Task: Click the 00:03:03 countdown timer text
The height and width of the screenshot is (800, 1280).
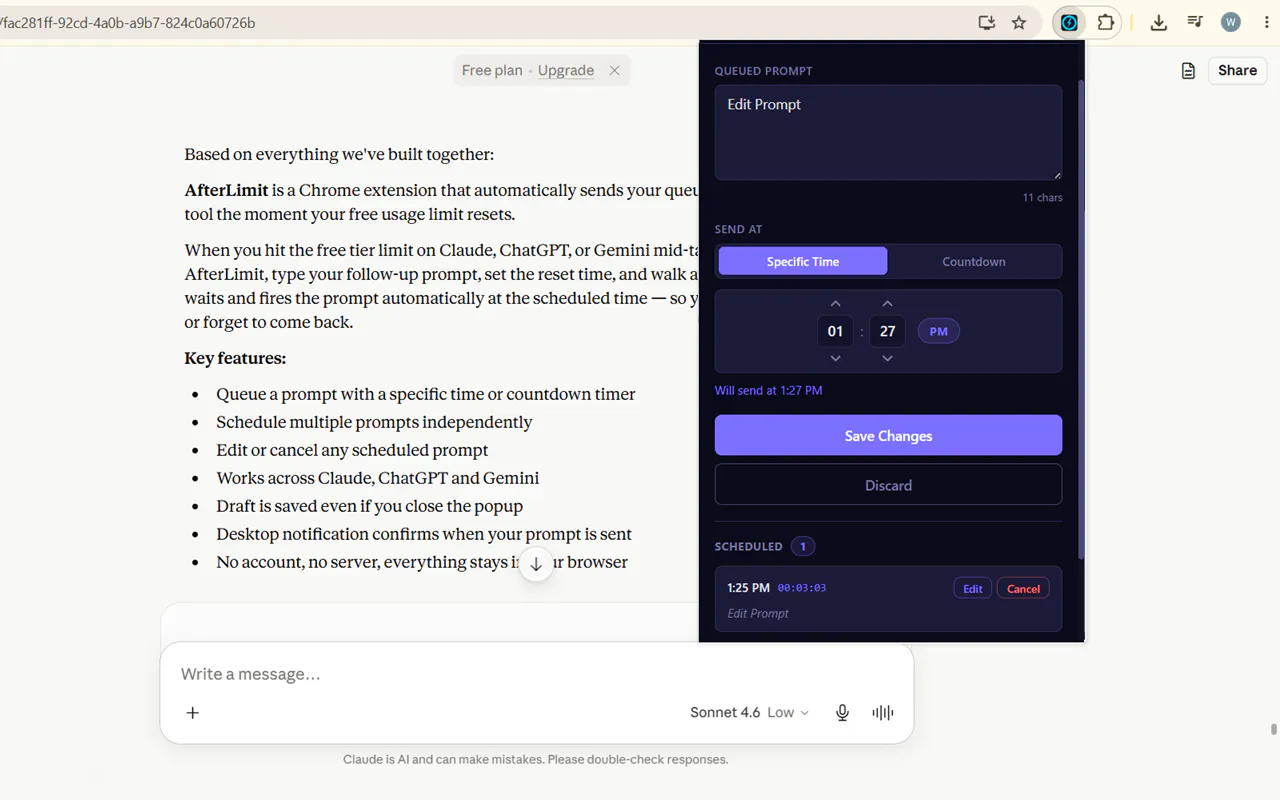Action: tap(802, 588)
